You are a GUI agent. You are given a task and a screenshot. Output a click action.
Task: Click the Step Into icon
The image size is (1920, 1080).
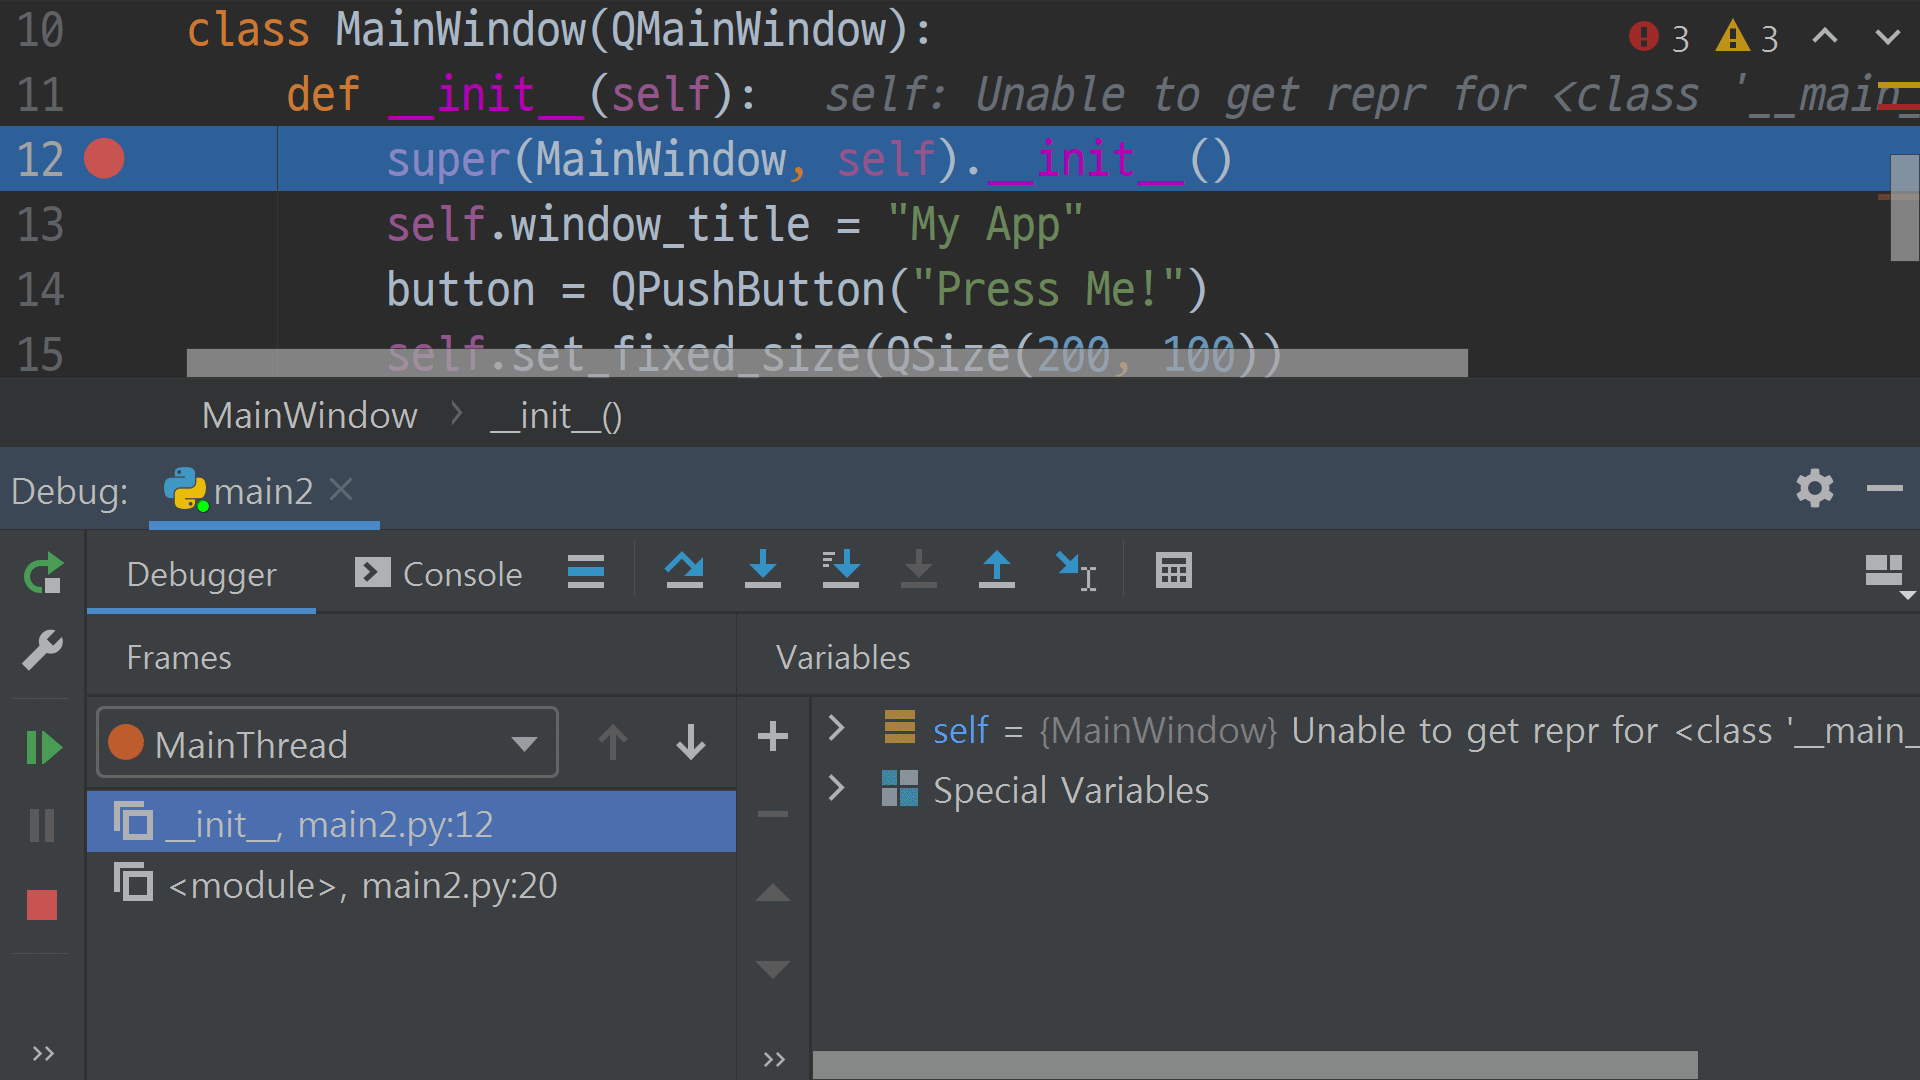coord(762,571)
